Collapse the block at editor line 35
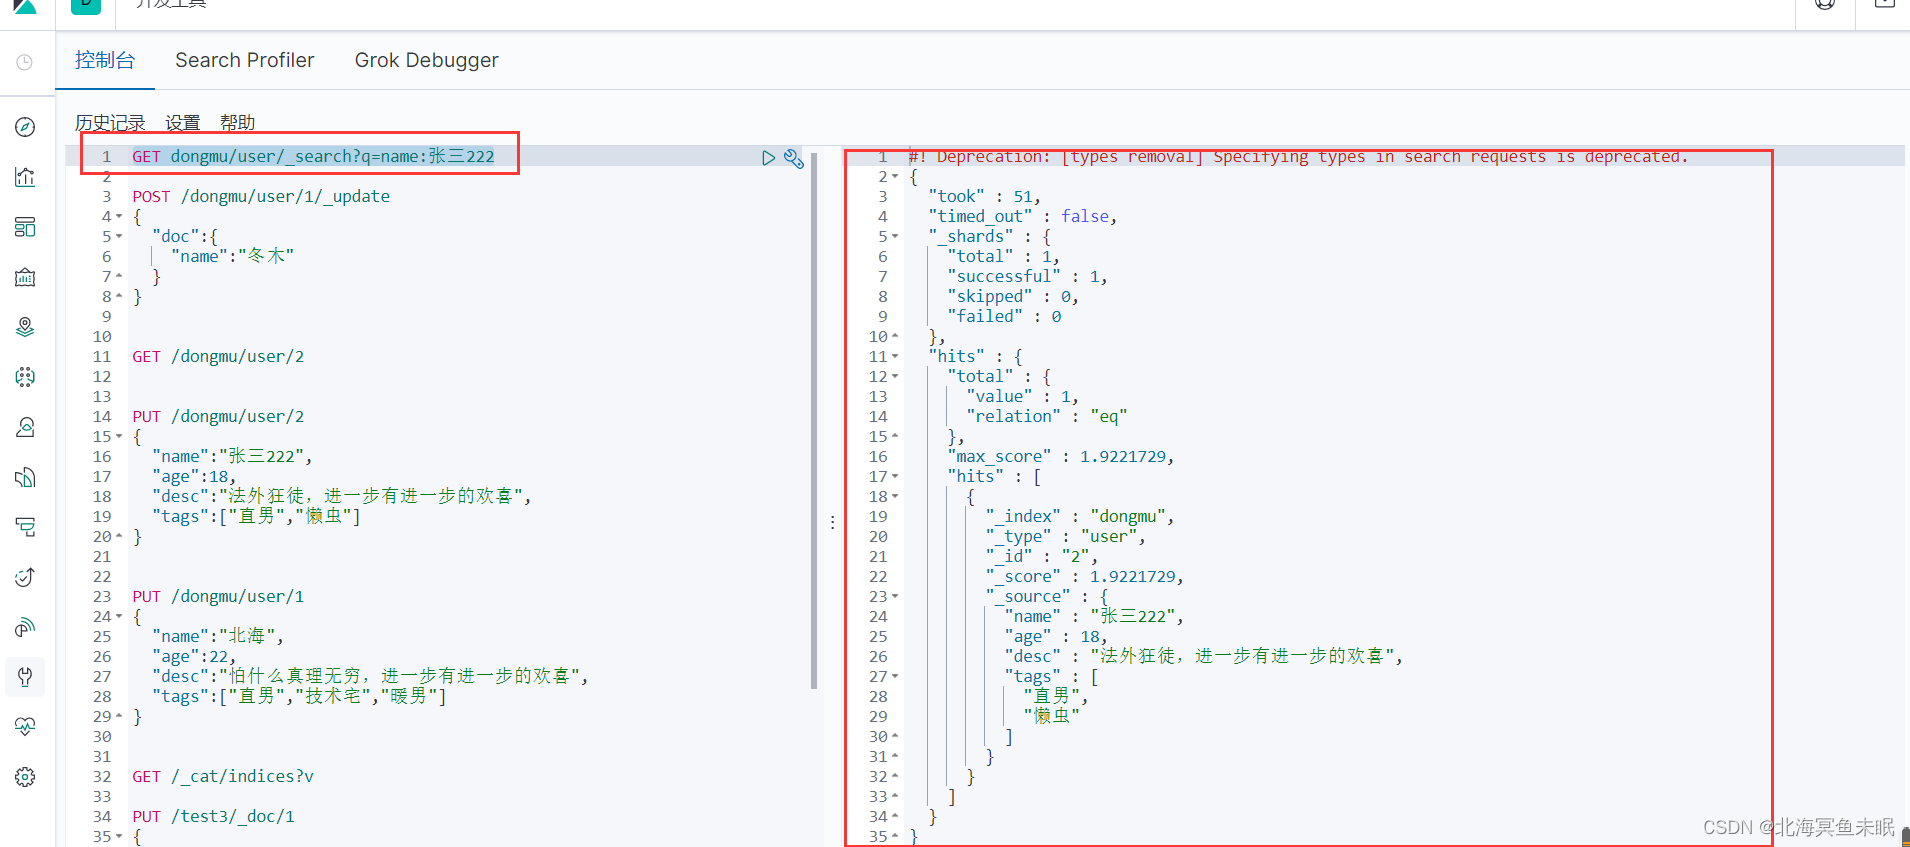 (119, 837)
